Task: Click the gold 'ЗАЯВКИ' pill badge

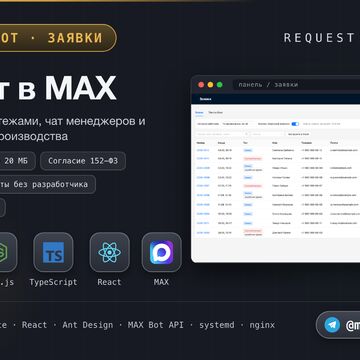Action: (x=57, y=38)
